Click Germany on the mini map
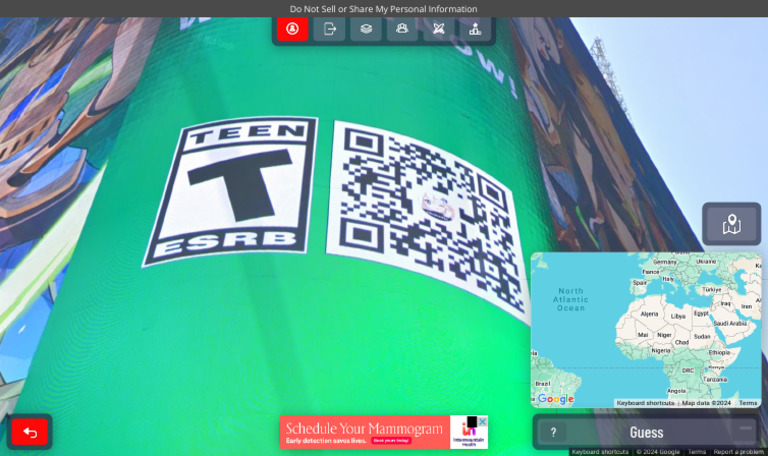 pyautogui.click(x=665, y=262)
